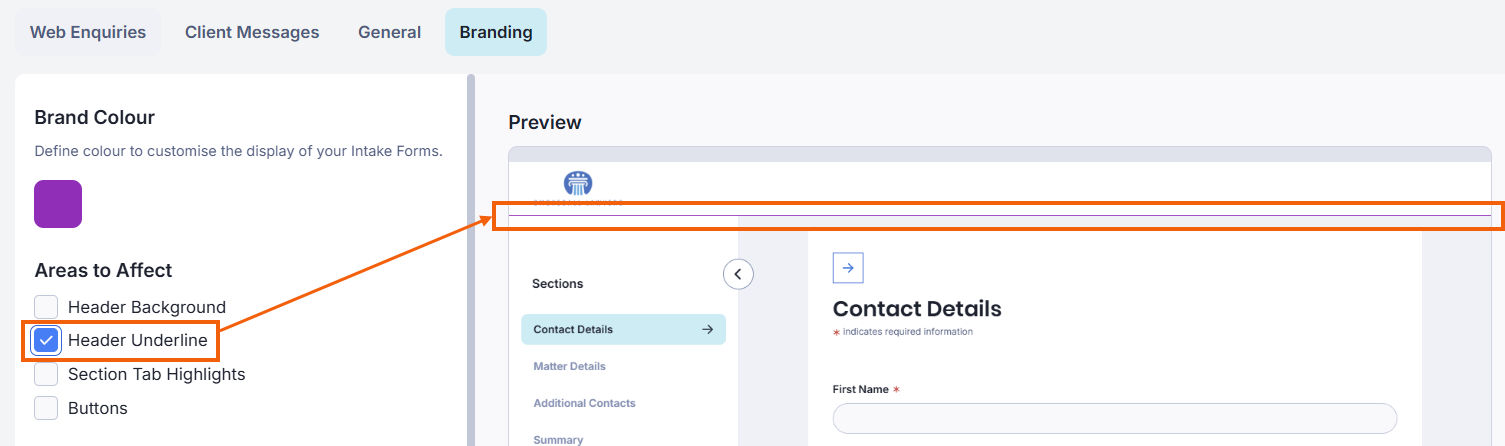Click the arrow on Contact Details section tab
This screenshot has height=446, width=1505.
[x=707, y=329]
